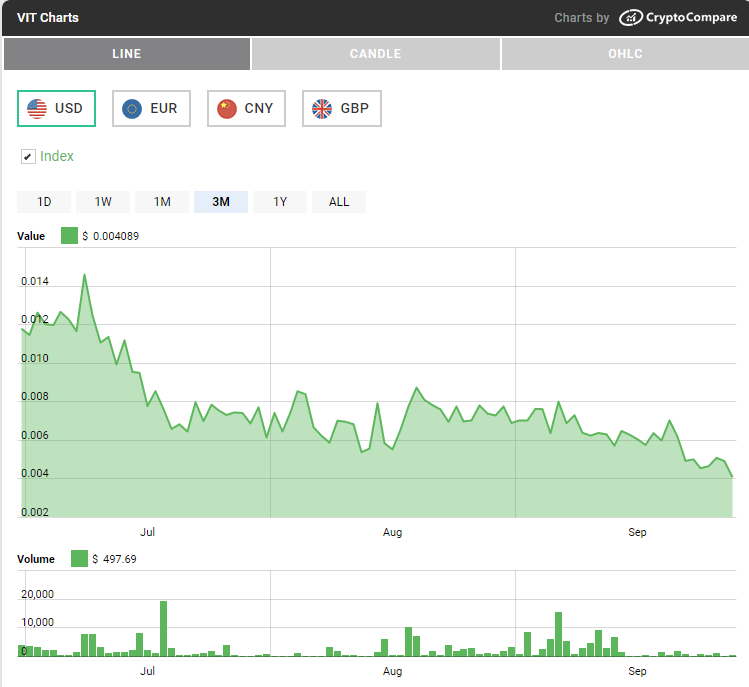Viewport: 749px width, 687px height.
Task: Display the ALL time range
Action: pyautogui.click(x=339, y=202)
